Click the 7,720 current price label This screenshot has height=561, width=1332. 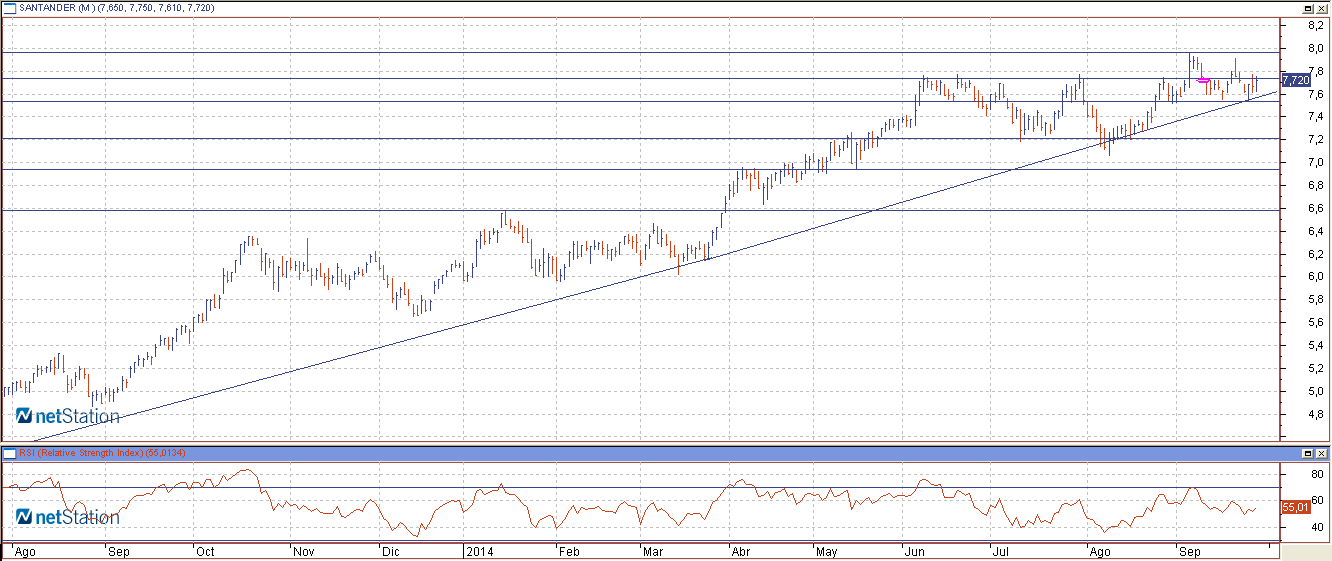(1295, 79)
